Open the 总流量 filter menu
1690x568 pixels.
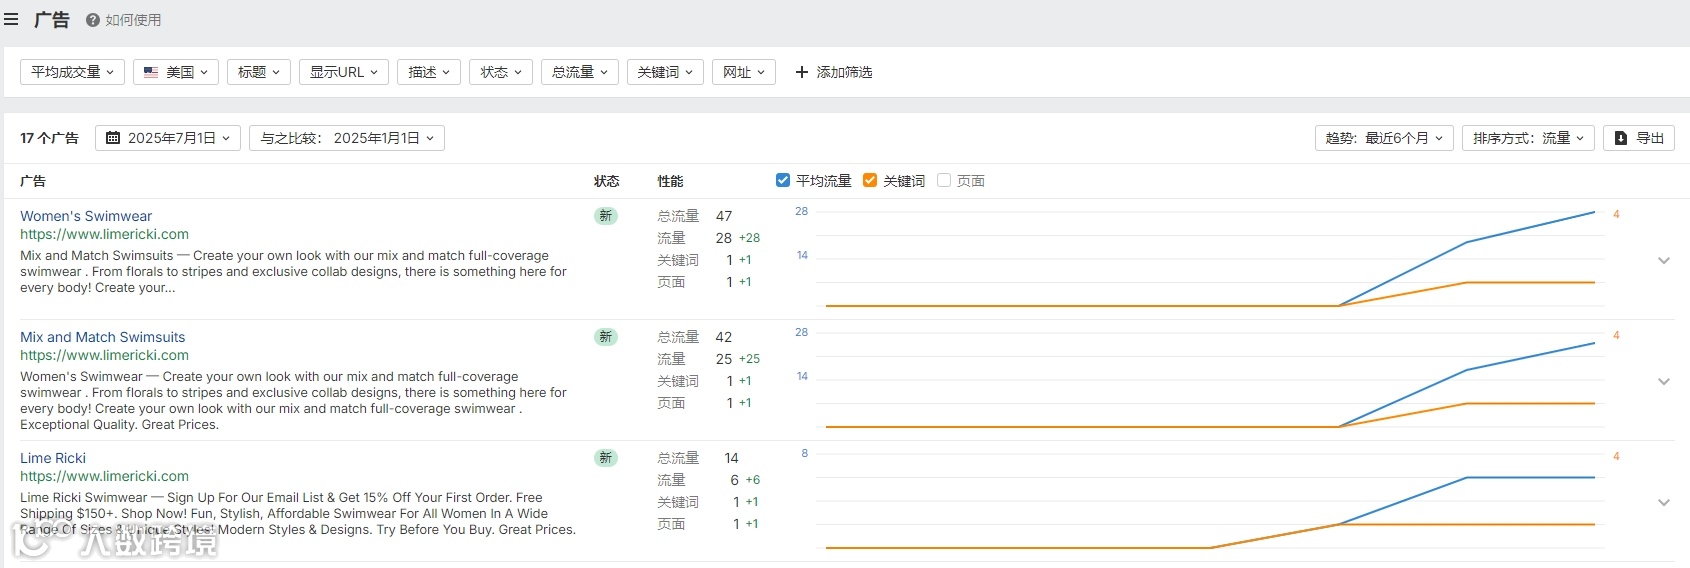click(580, 72)
